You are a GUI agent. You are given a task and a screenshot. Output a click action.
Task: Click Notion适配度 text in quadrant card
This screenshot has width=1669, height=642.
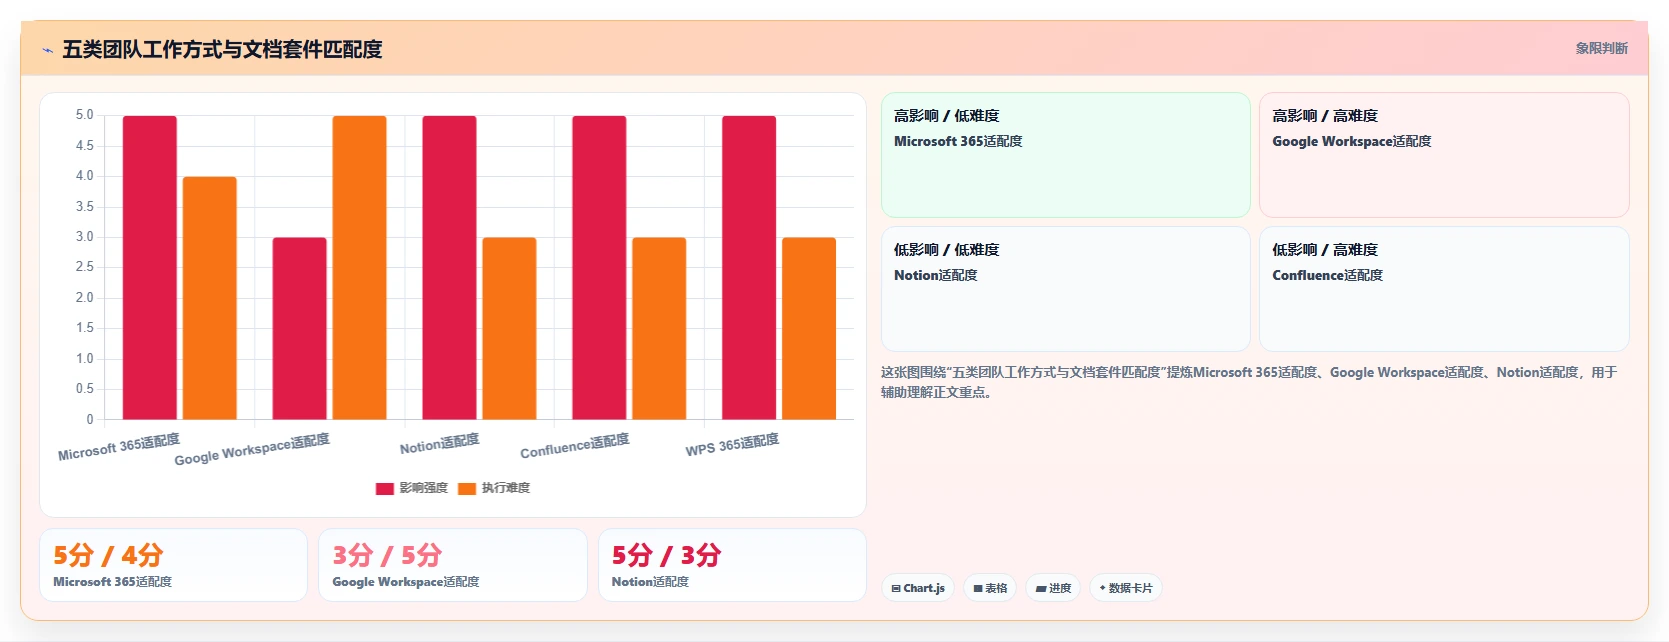pos(936,275)
